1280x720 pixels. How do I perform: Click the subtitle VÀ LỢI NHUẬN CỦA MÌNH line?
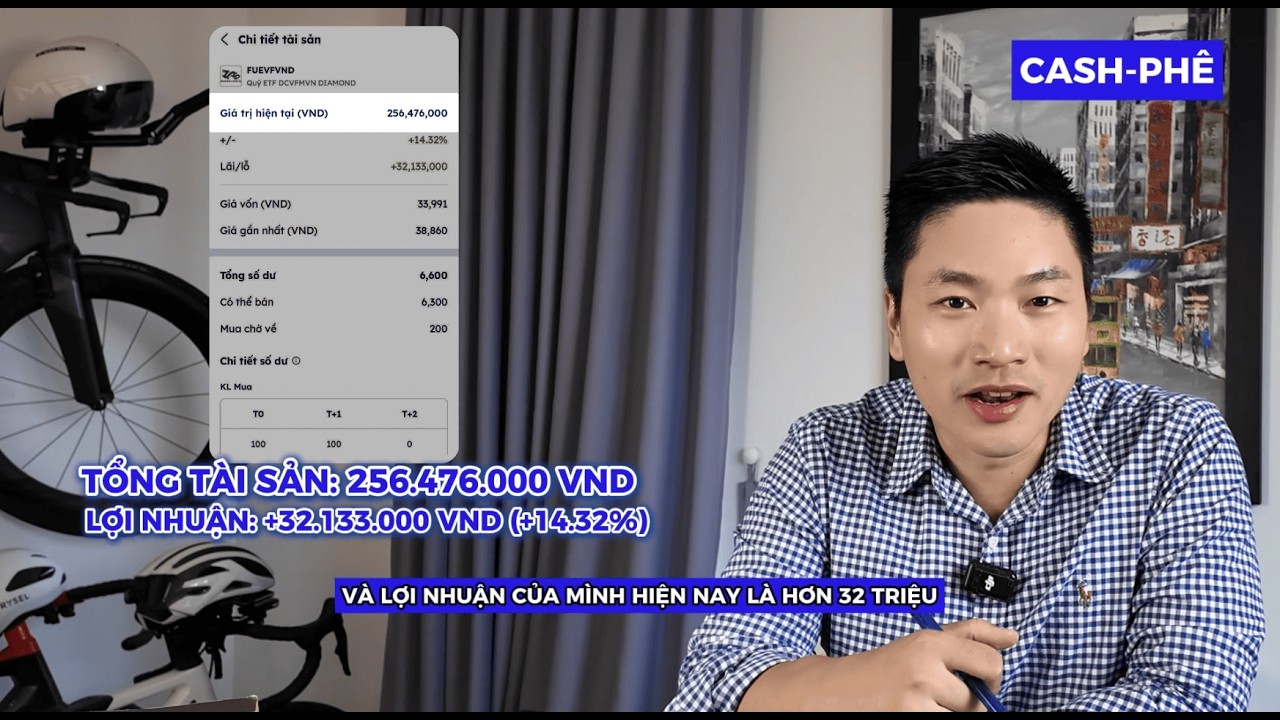coord(640,596)
